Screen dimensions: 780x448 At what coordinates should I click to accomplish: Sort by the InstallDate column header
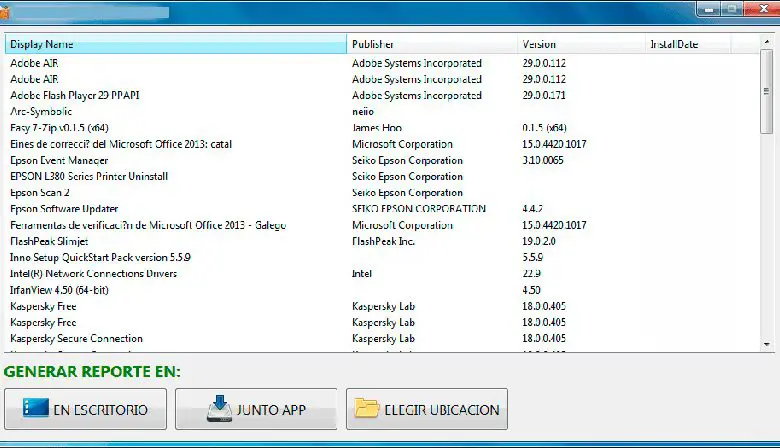[x=688, y=44]
